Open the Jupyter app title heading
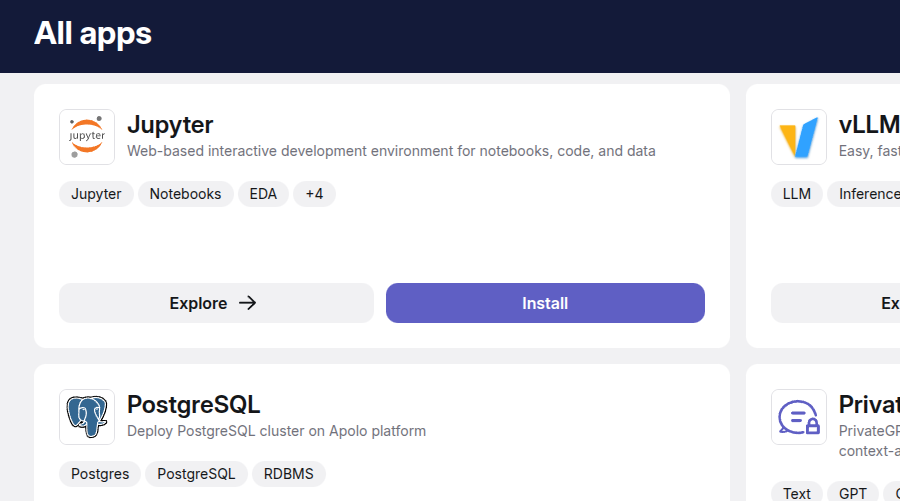Viewport: 900px width, 501px height. pos(170,125)
